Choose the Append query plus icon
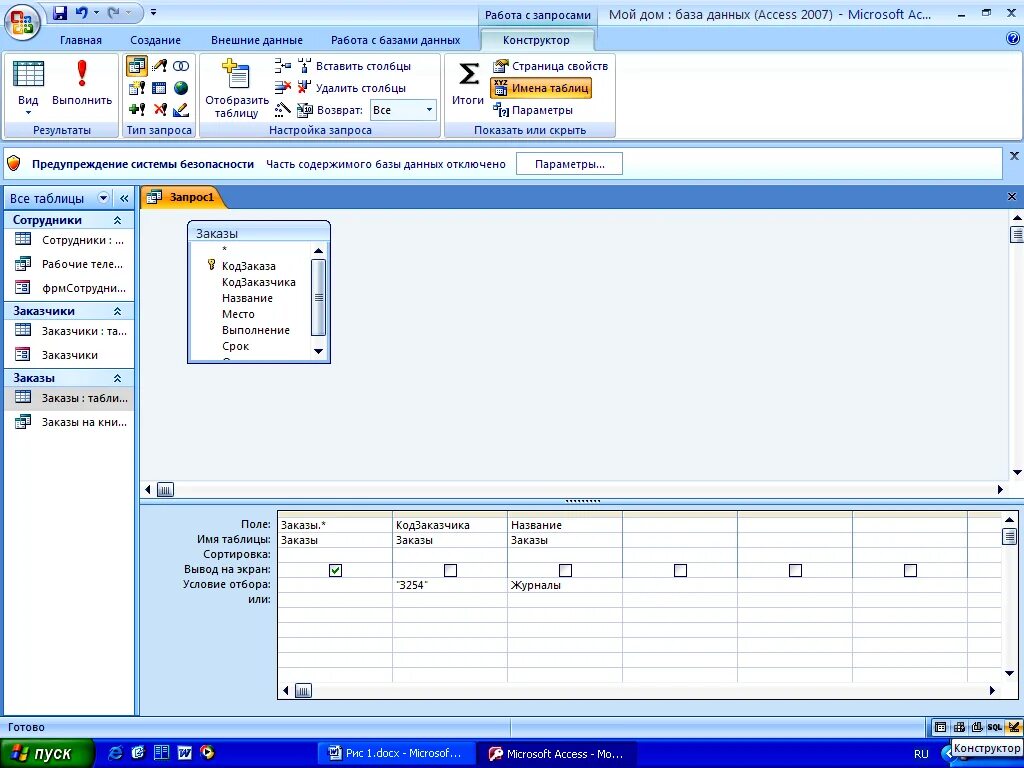The height and width of the screenshot is (768, 1024). 136,109
